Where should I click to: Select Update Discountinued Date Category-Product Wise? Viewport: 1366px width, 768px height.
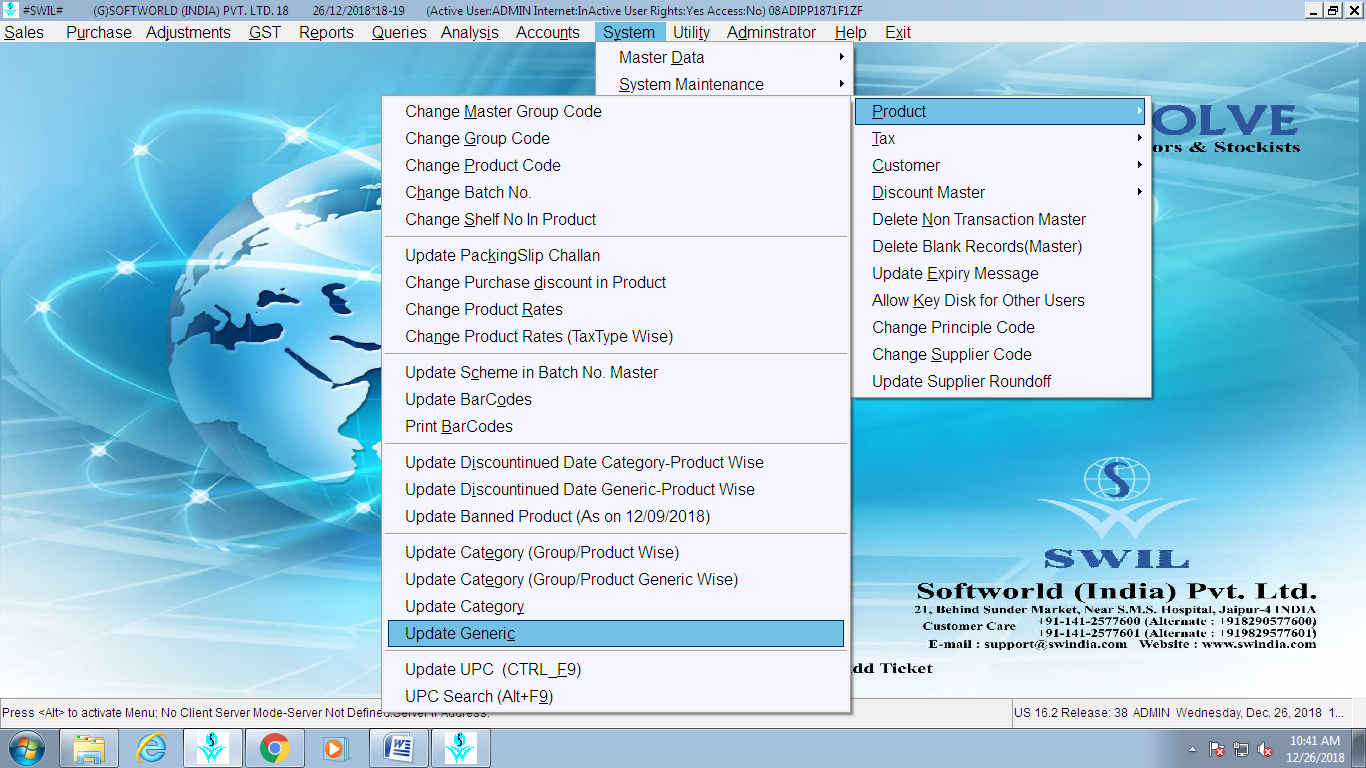[x=616, y=462]
